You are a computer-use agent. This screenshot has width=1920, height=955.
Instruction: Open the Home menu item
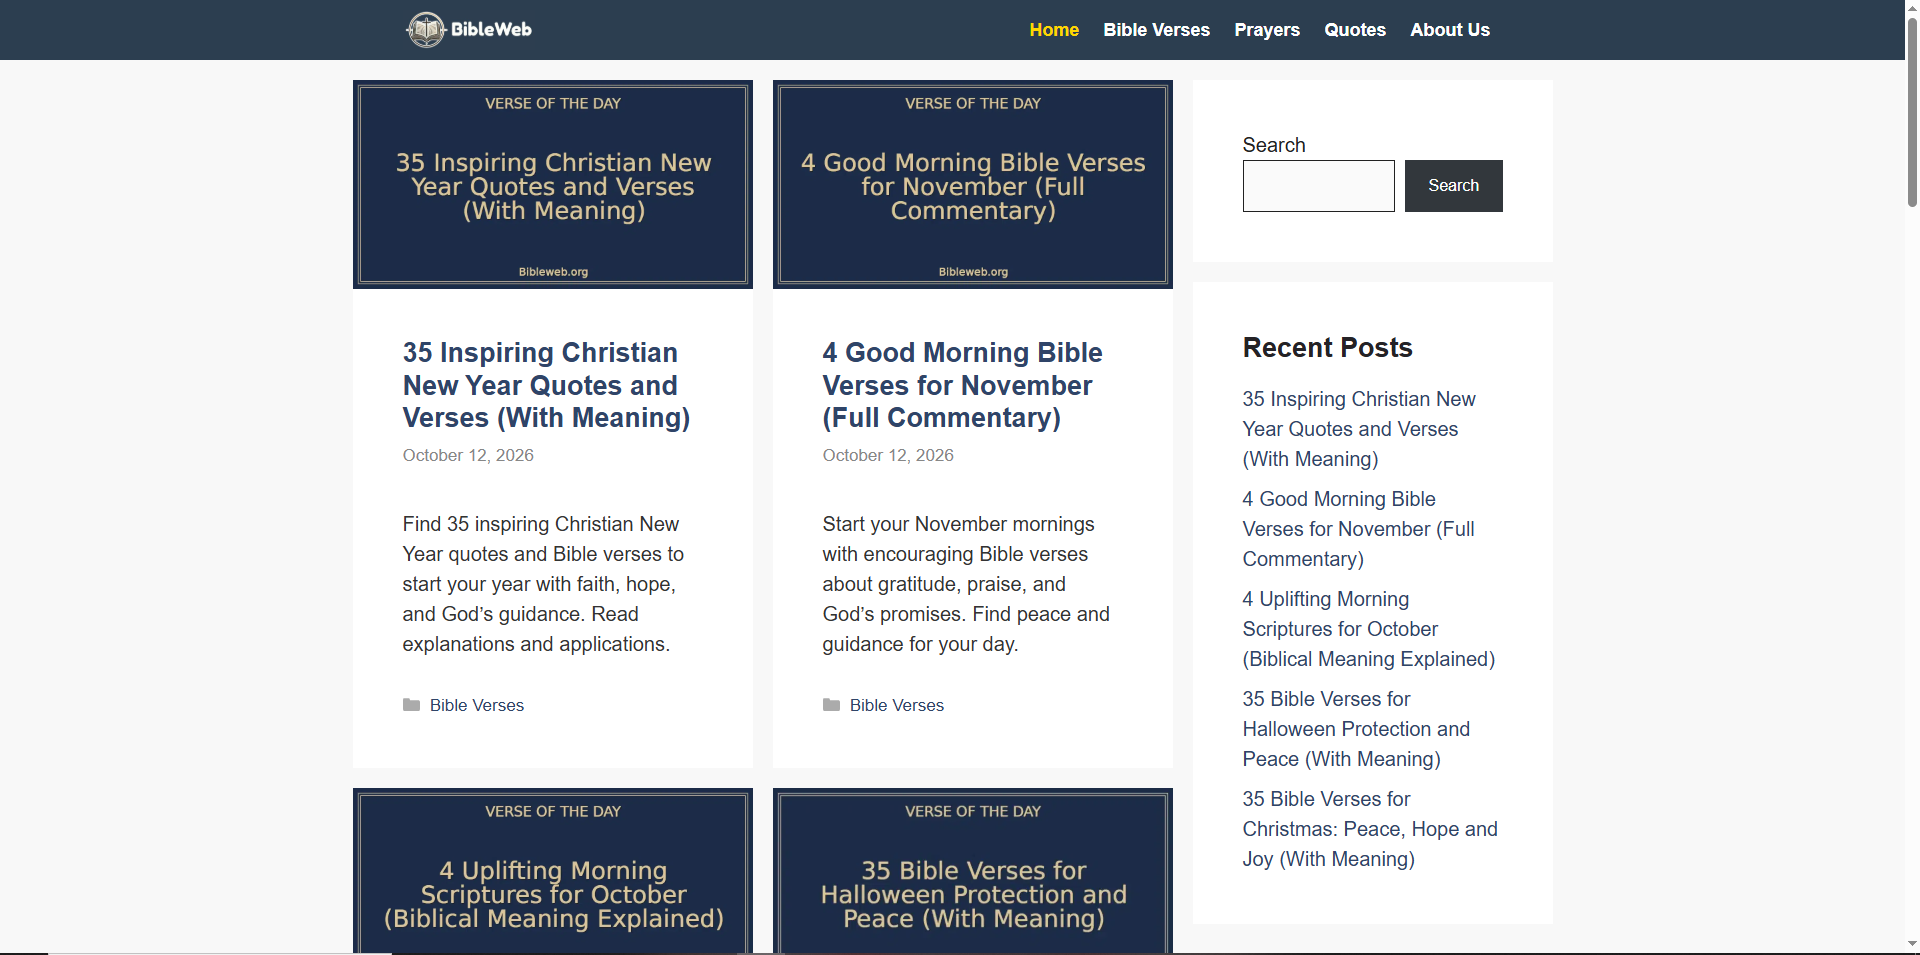pos(1054,30)
